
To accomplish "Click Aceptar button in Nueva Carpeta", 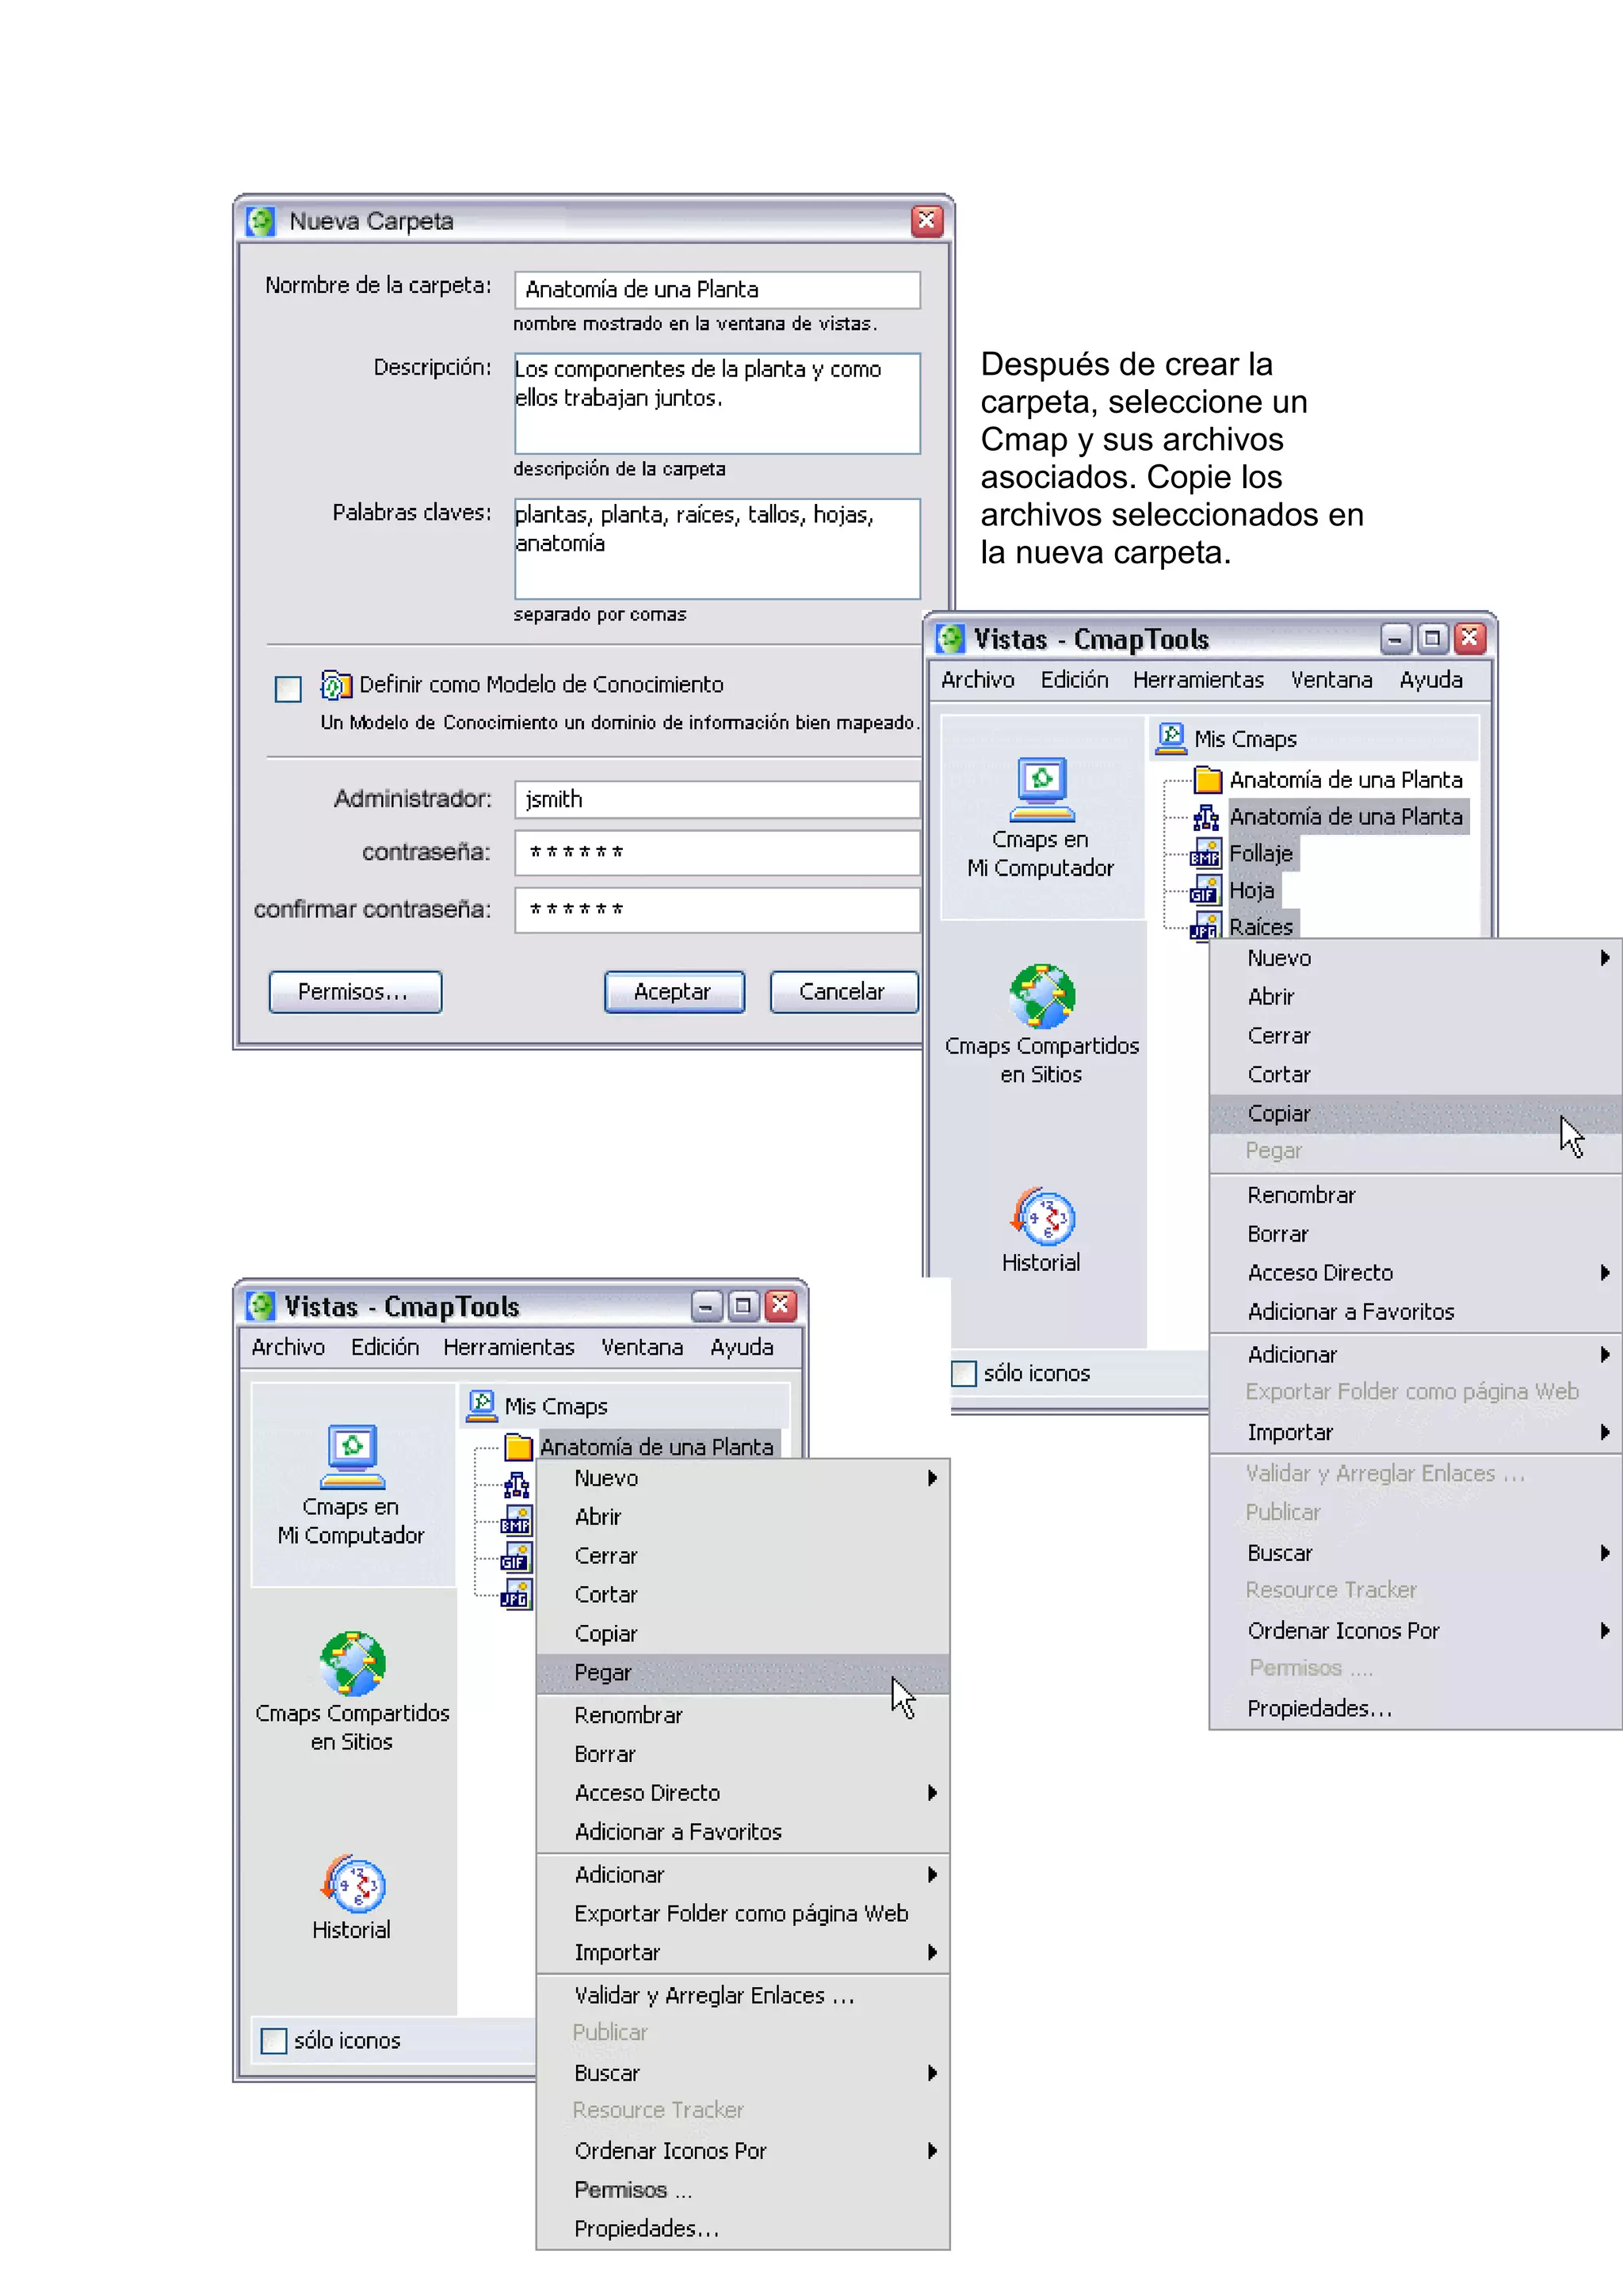I will coord(674,992).
